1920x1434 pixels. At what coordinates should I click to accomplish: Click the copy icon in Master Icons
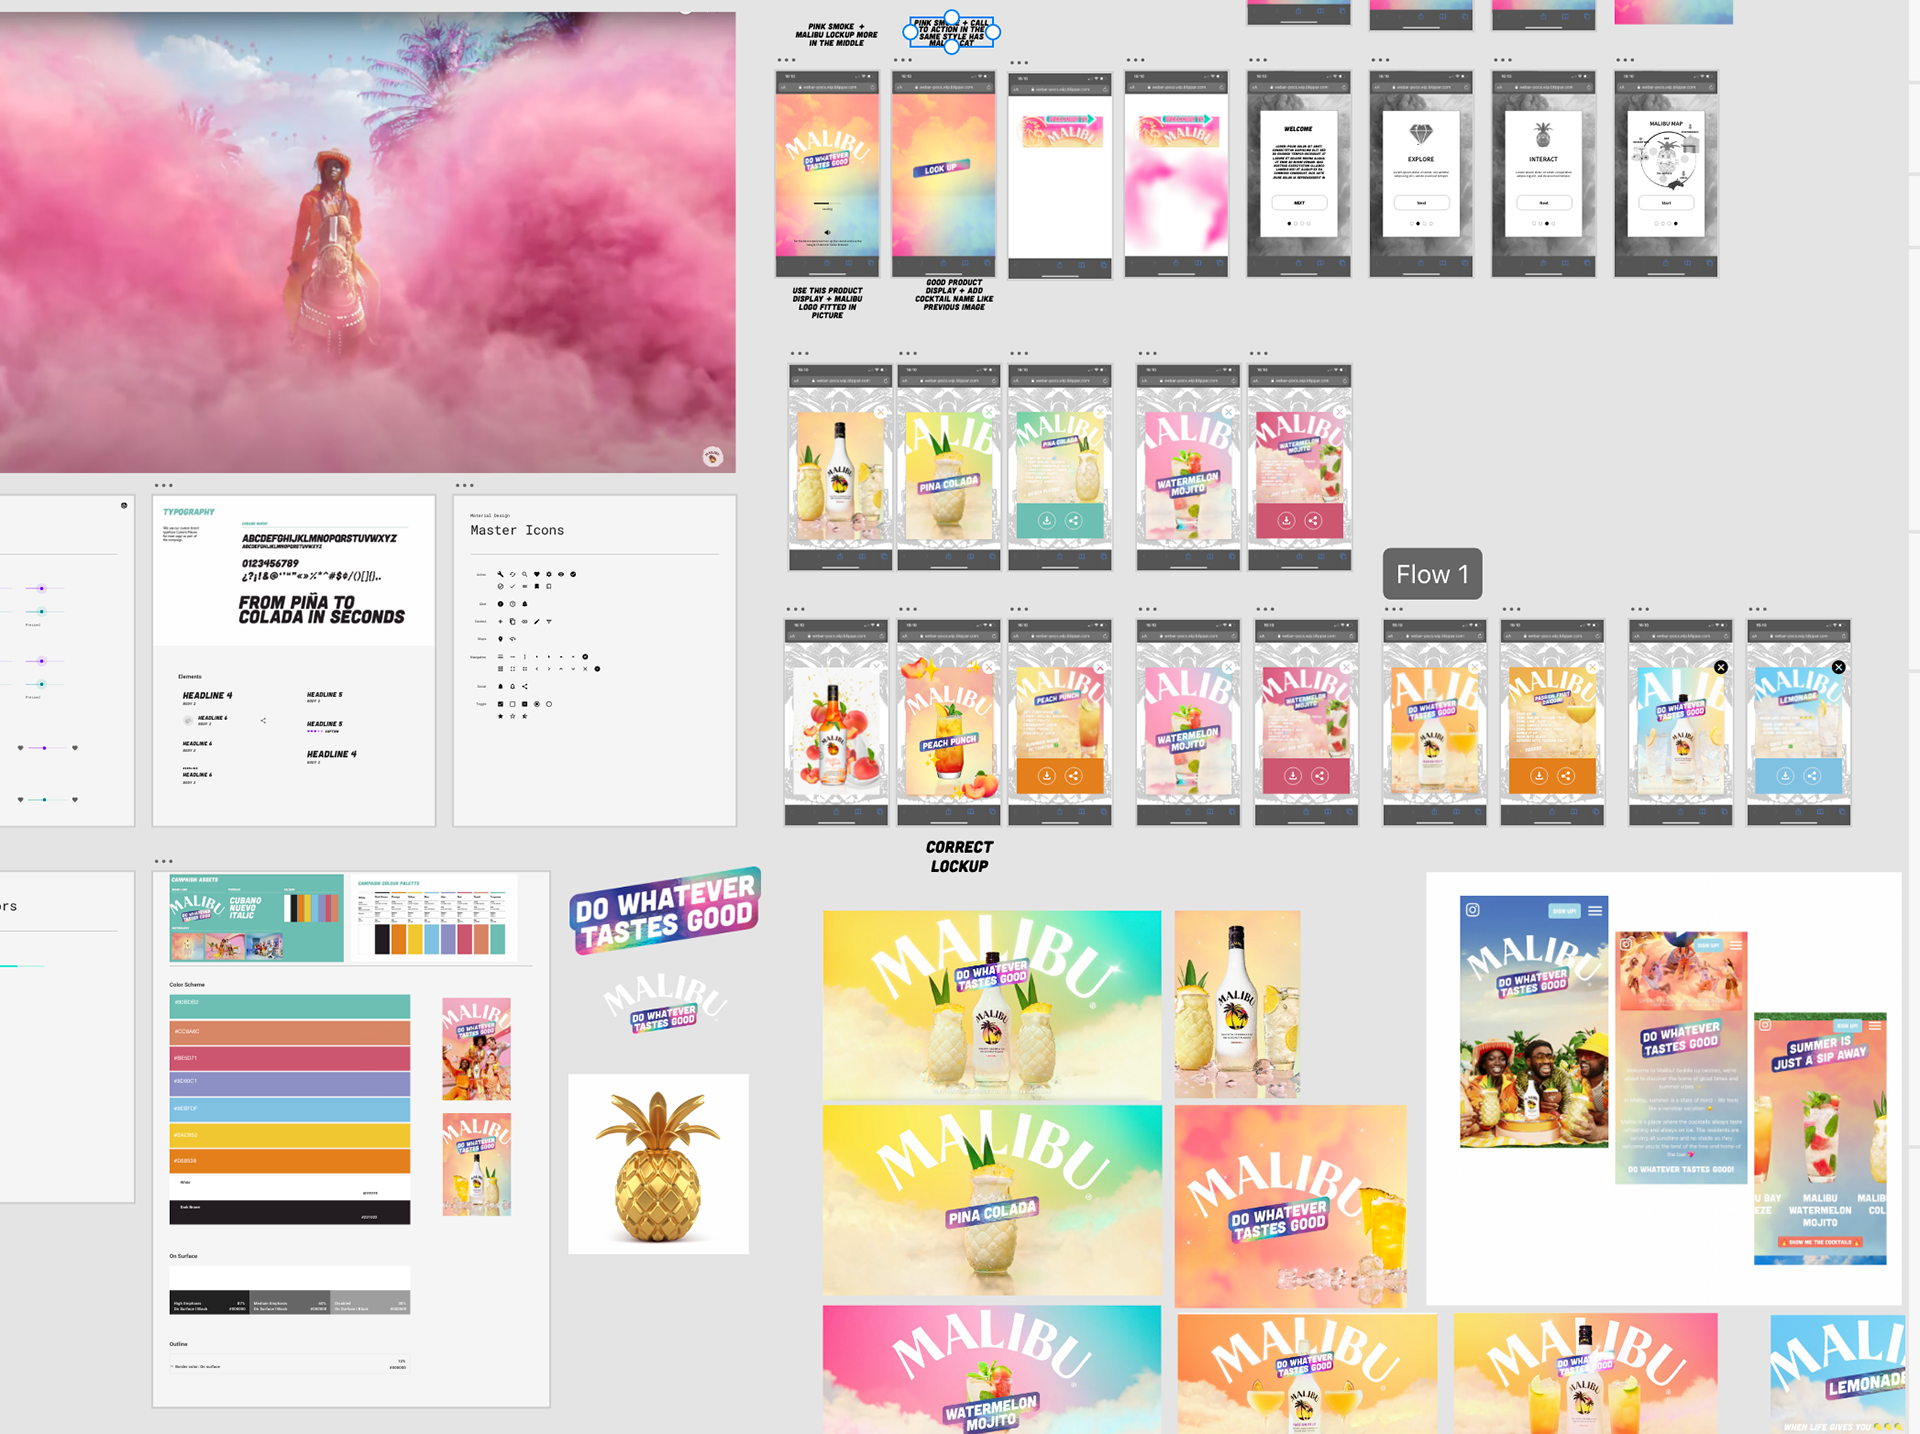click(x=512, y=621)
